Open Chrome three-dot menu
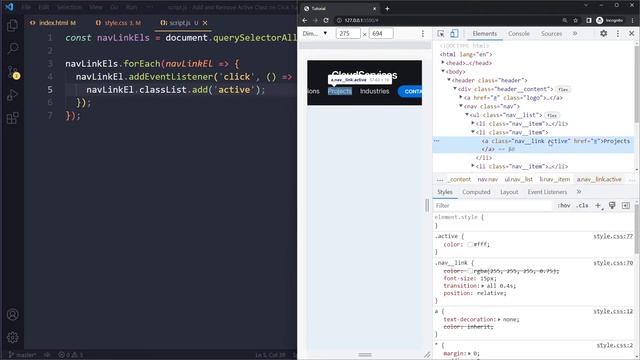The width and height of the screenshot is (640, 360). tap(633, 20)
